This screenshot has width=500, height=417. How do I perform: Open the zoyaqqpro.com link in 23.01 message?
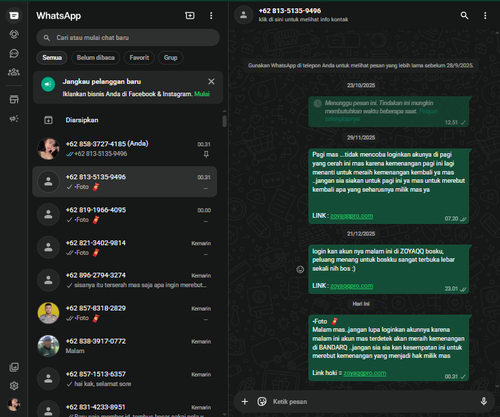[x=351, y=286]
